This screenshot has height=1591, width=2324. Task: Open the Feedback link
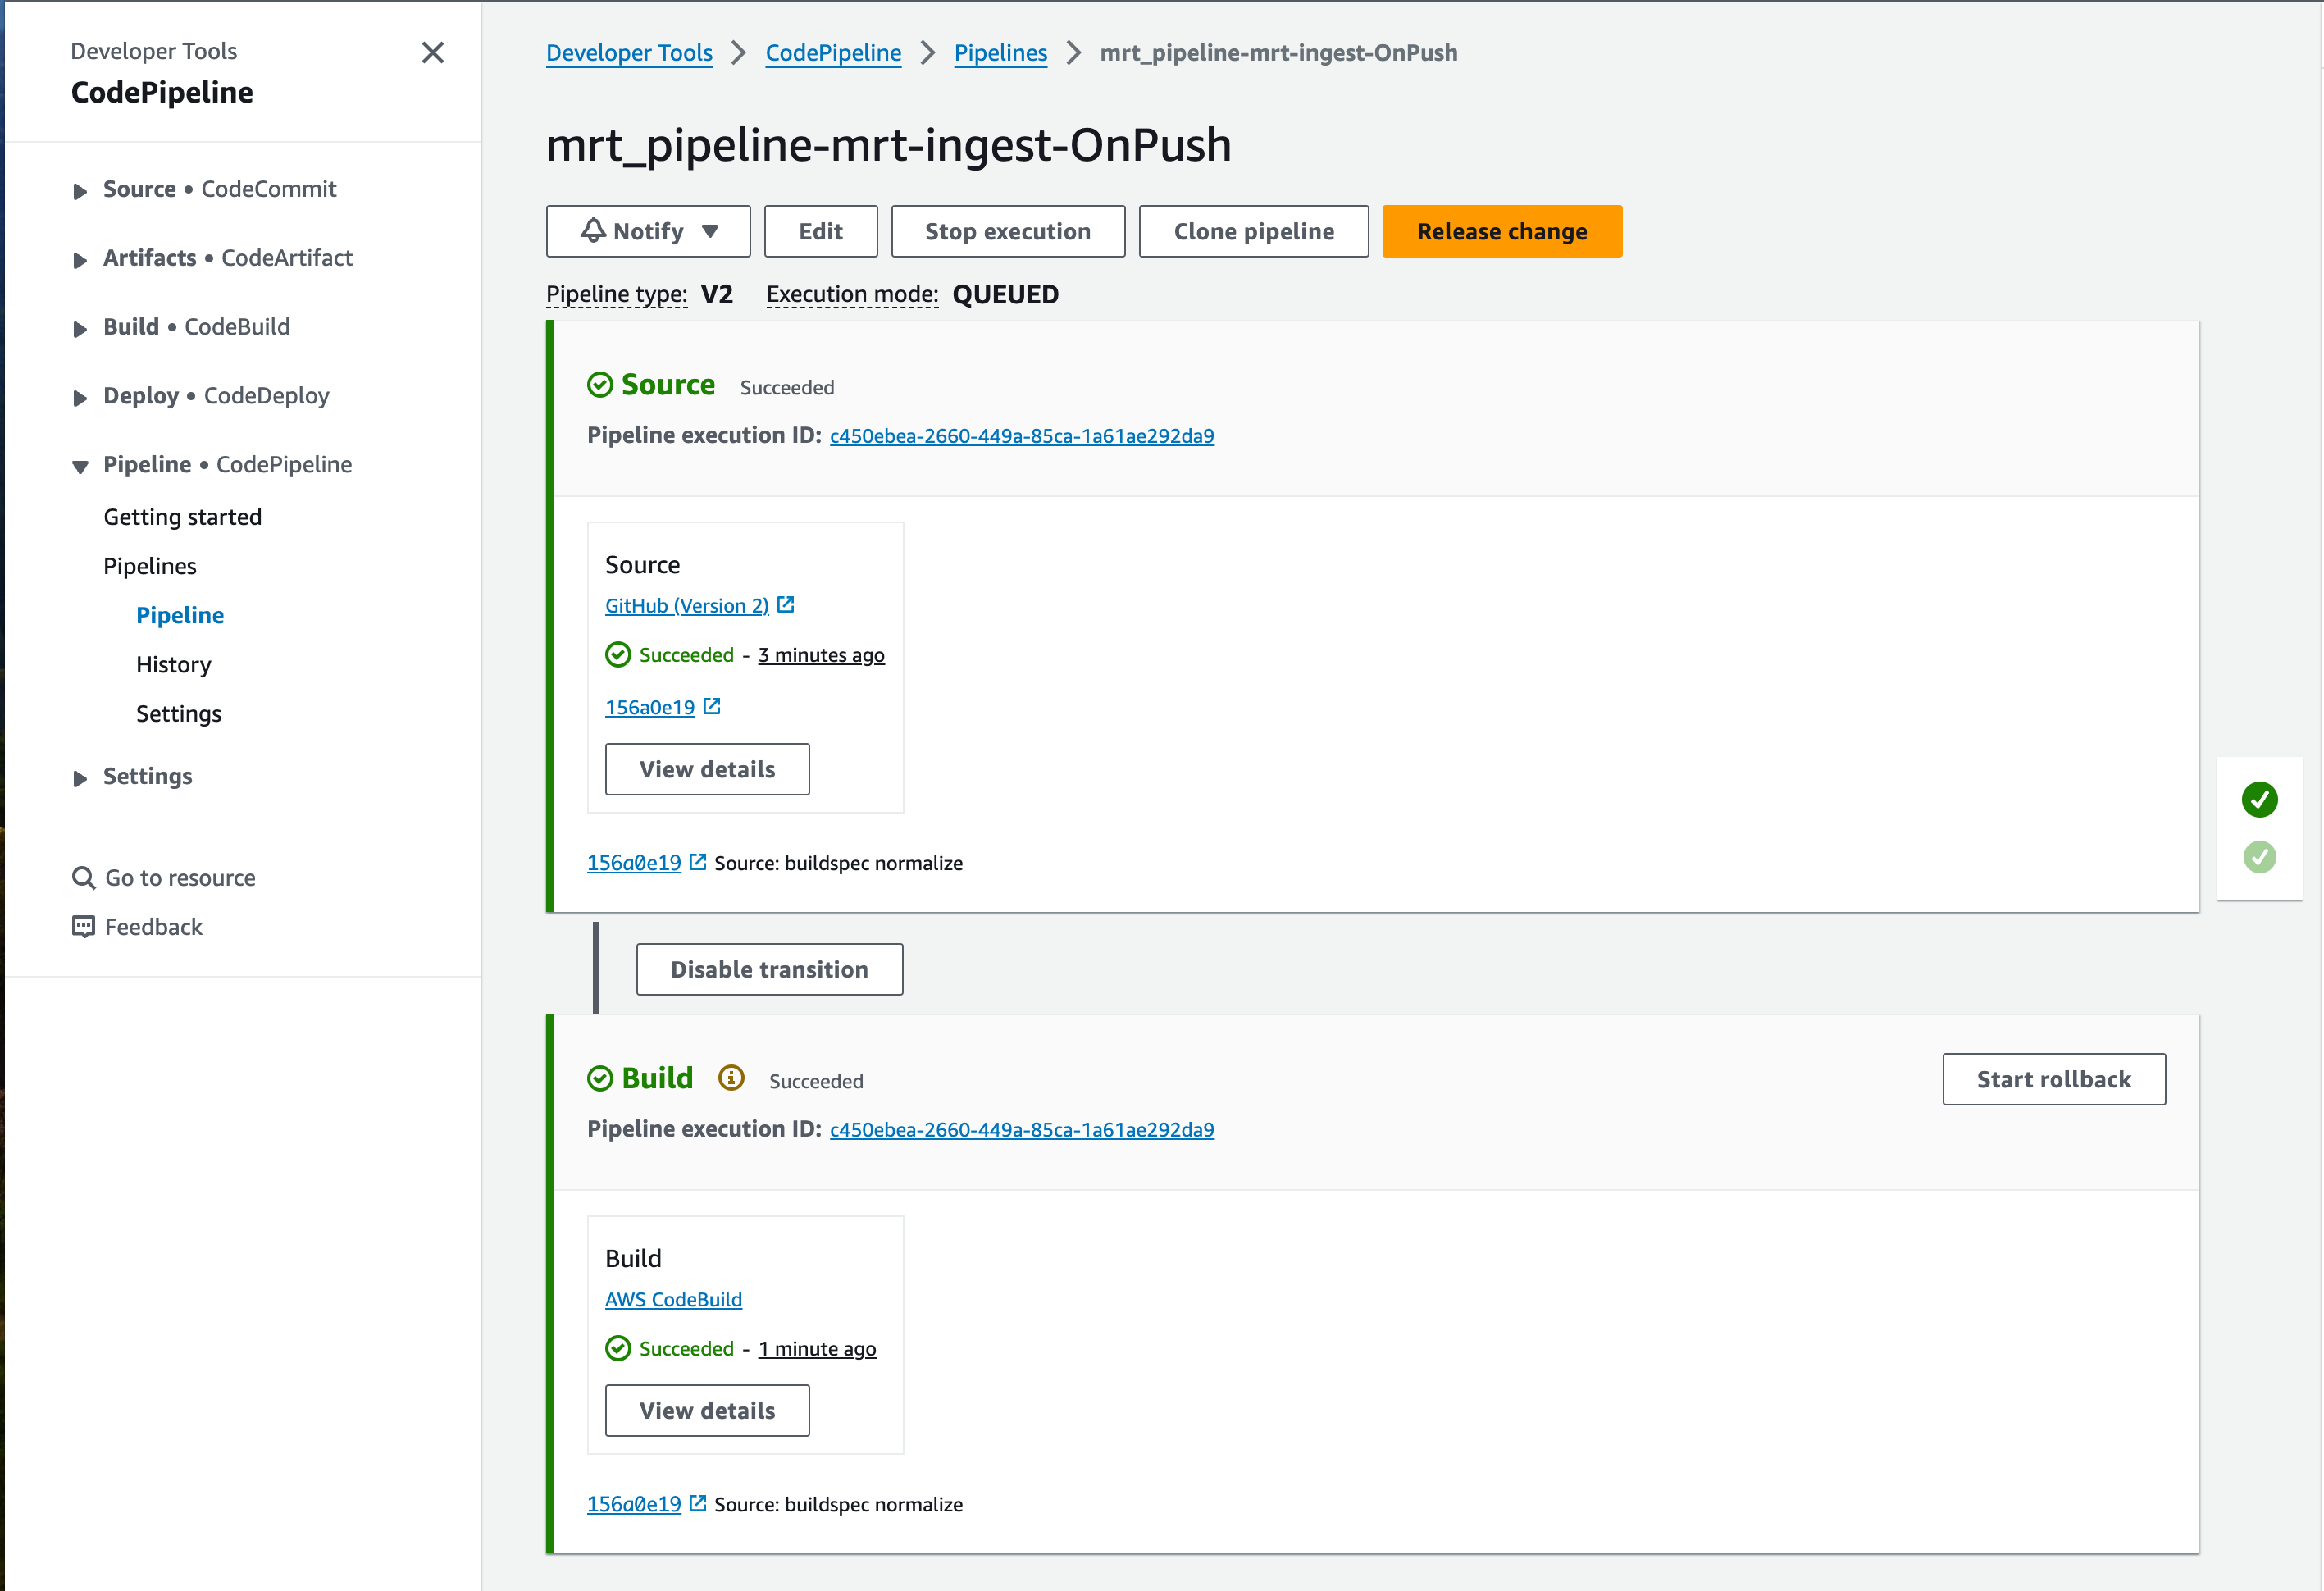(x=154, y=927)
